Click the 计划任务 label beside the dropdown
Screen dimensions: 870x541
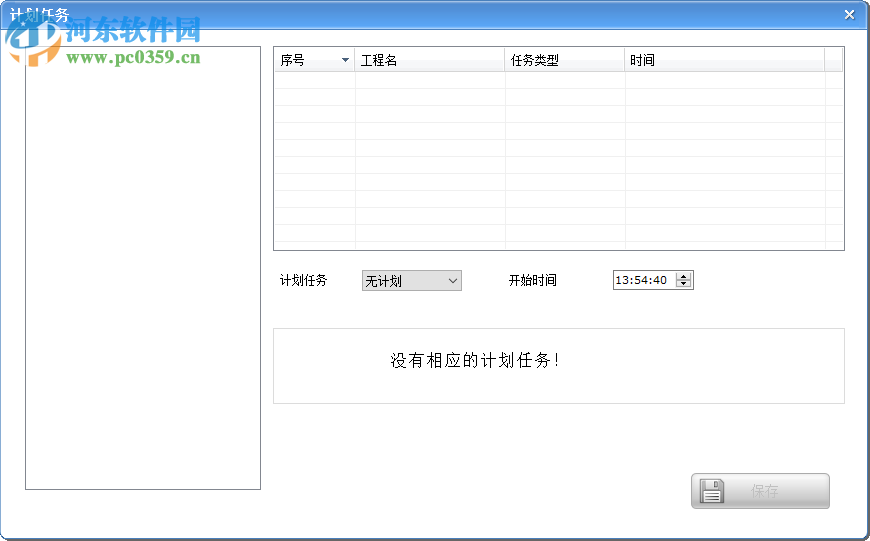(x=304, y=280)
